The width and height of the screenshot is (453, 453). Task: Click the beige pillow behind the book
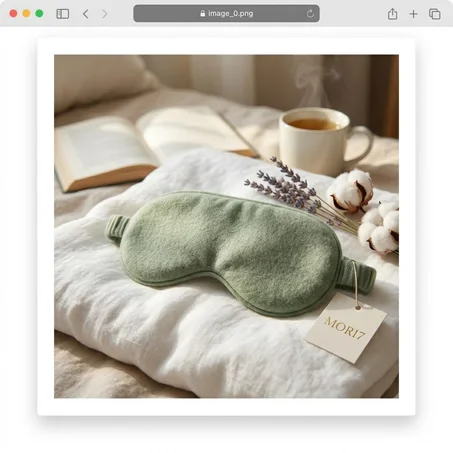click(x=103, y=82)
